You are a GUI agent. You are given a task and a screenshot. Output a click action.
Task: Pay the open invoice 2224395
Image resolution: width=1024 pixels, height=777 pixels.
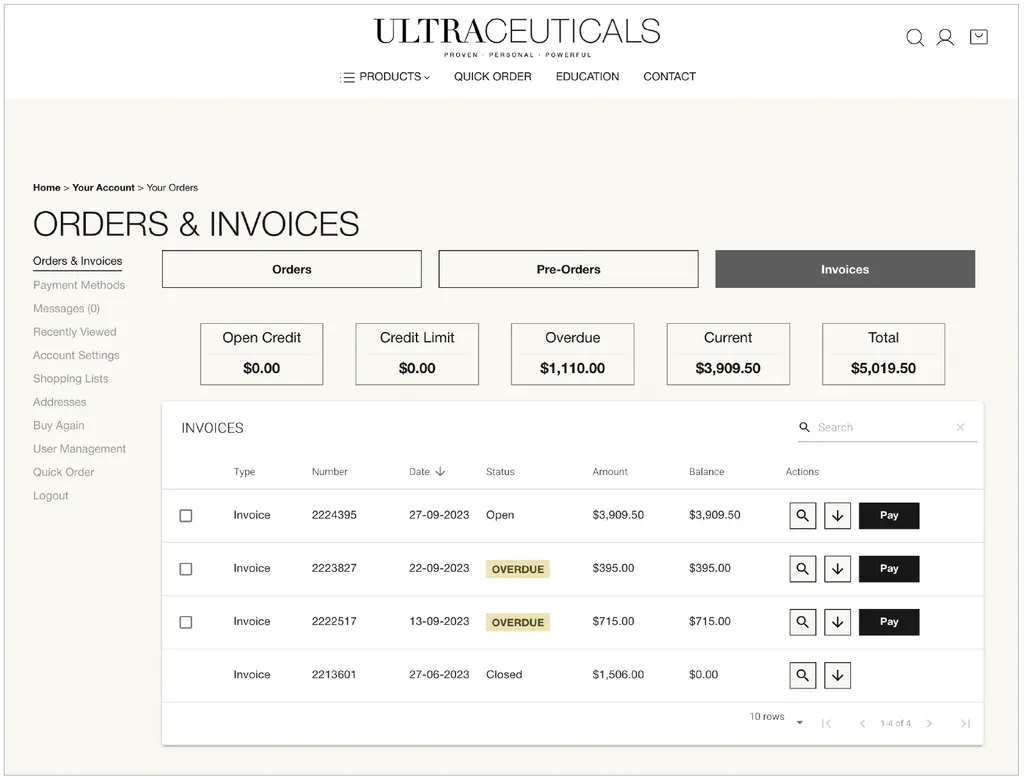(x=889, y=516)
